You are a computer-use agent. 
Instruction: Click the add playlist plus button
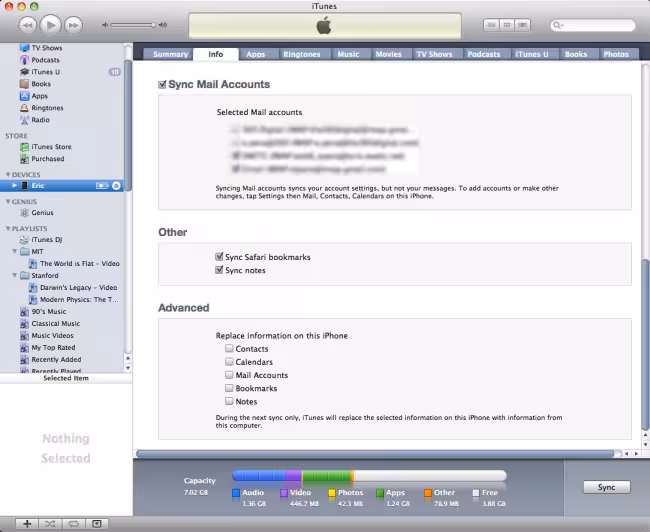(27, 524)
